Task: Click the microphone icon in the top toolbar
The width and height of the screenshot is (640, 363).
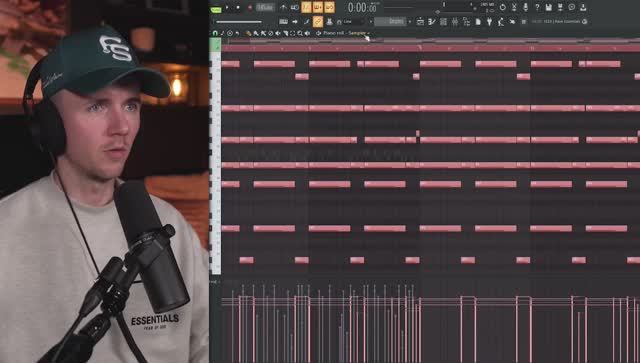Action: pyautogui.click(x=526, y=7)
